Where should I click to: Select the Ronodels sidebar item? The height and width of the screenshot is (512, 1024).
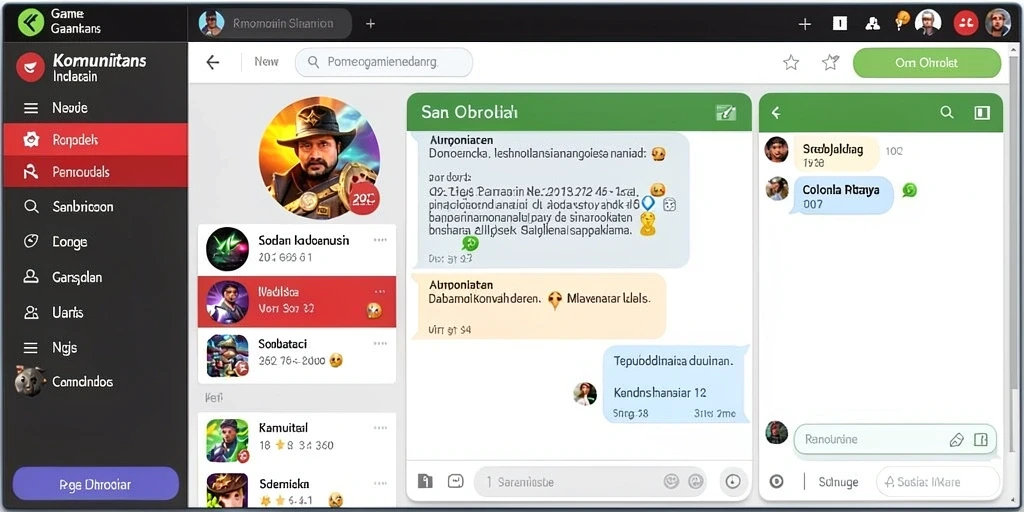(95, 140)
